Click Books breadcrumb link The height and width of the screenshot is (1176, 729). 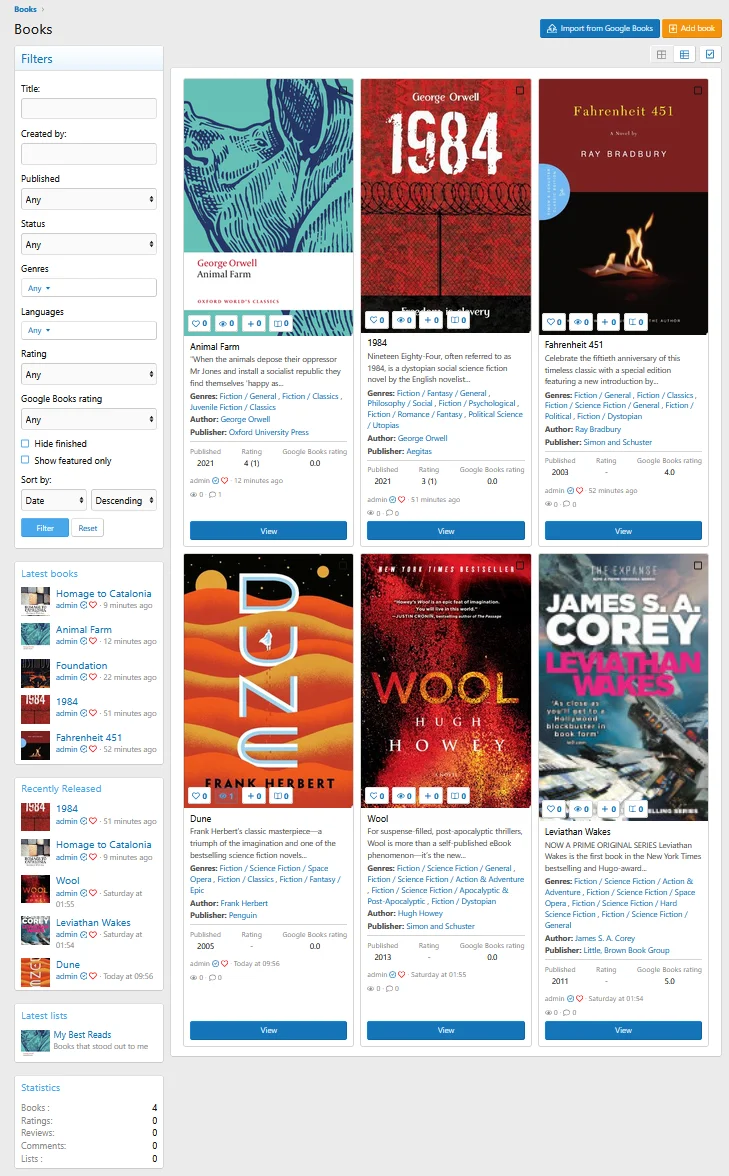(26, 9)
